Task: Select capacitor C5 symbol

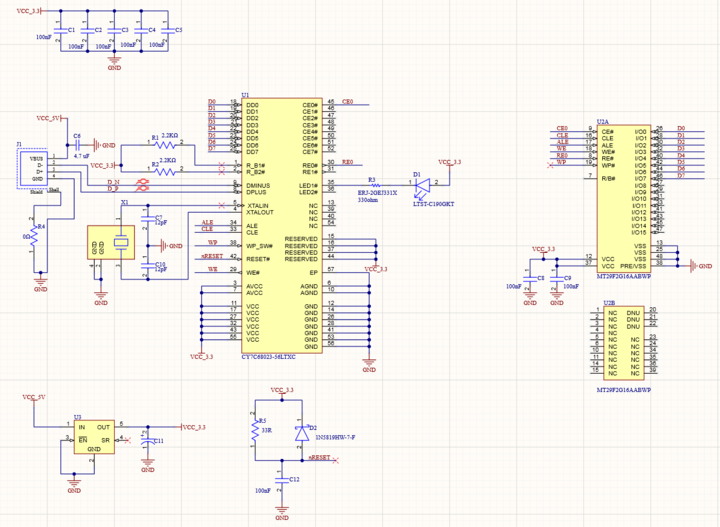Action: [168, 31]
